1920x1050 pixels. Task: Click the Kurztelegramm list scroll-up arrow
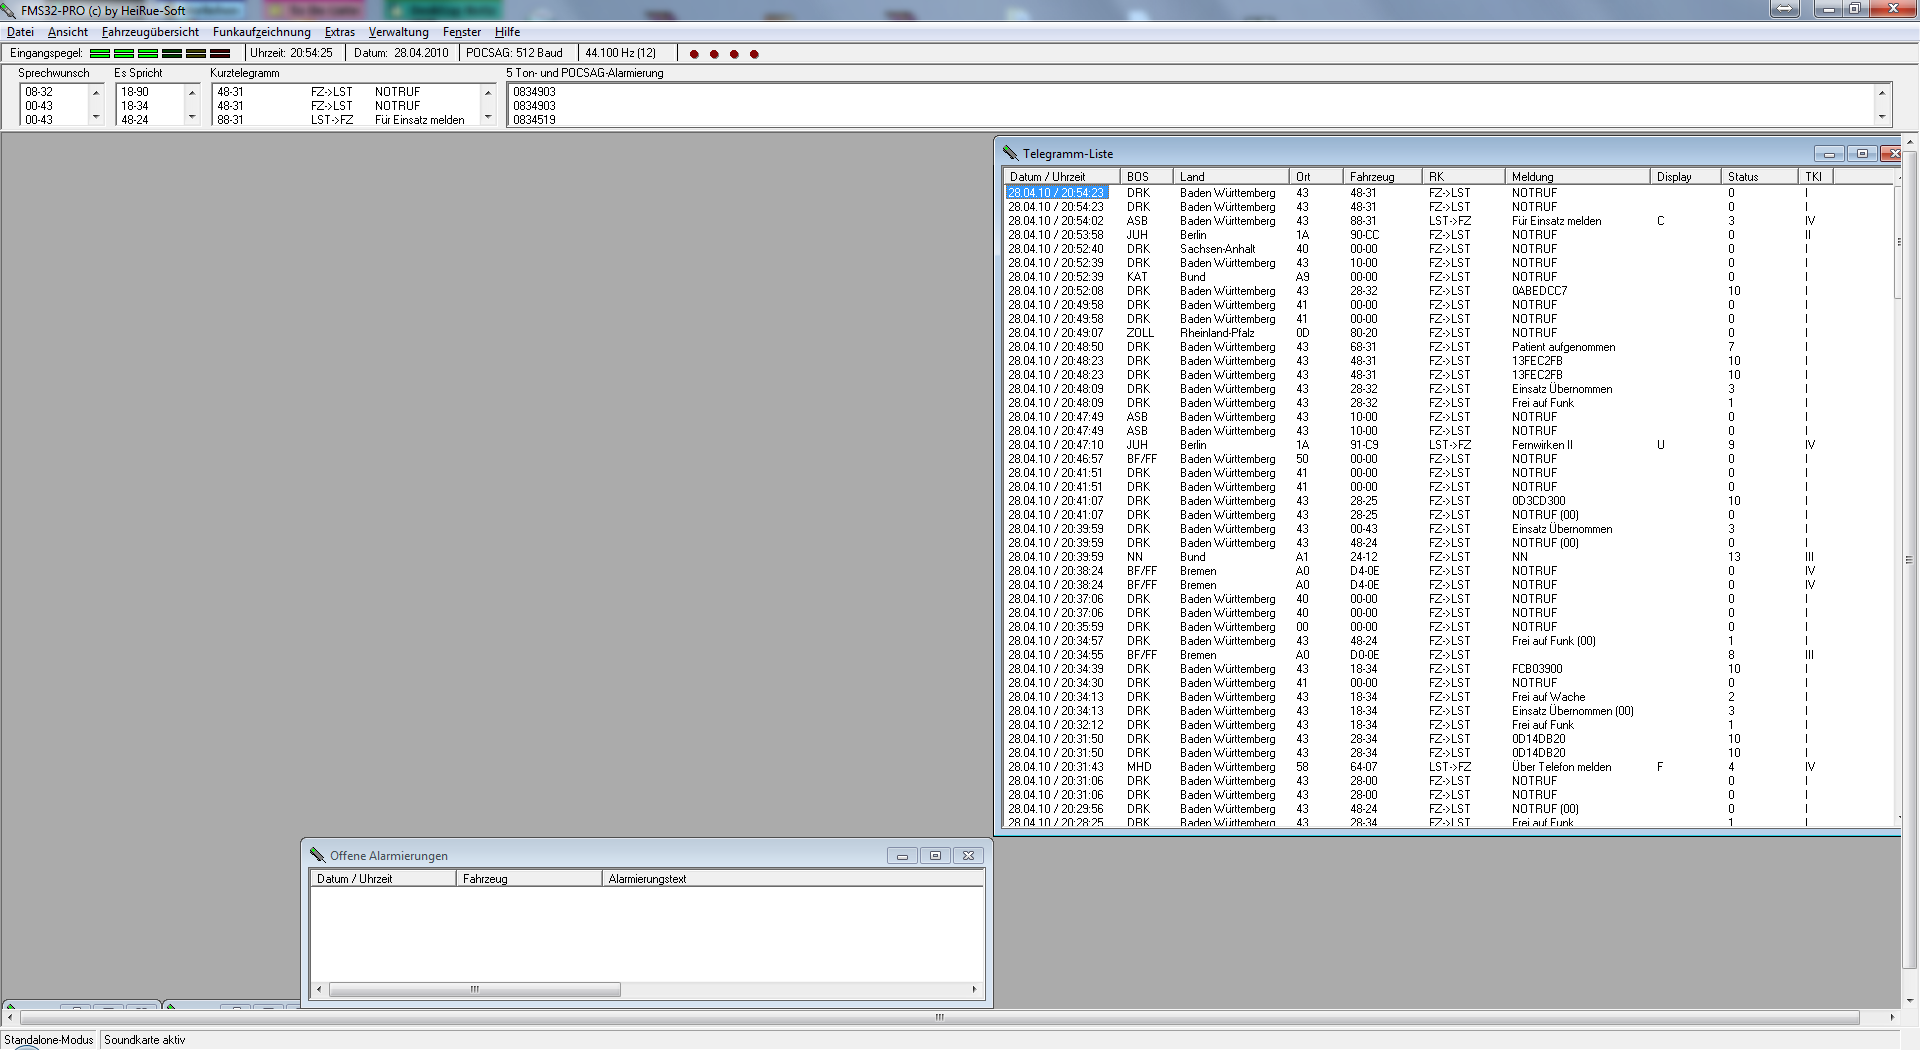click(x=488, y=92)
